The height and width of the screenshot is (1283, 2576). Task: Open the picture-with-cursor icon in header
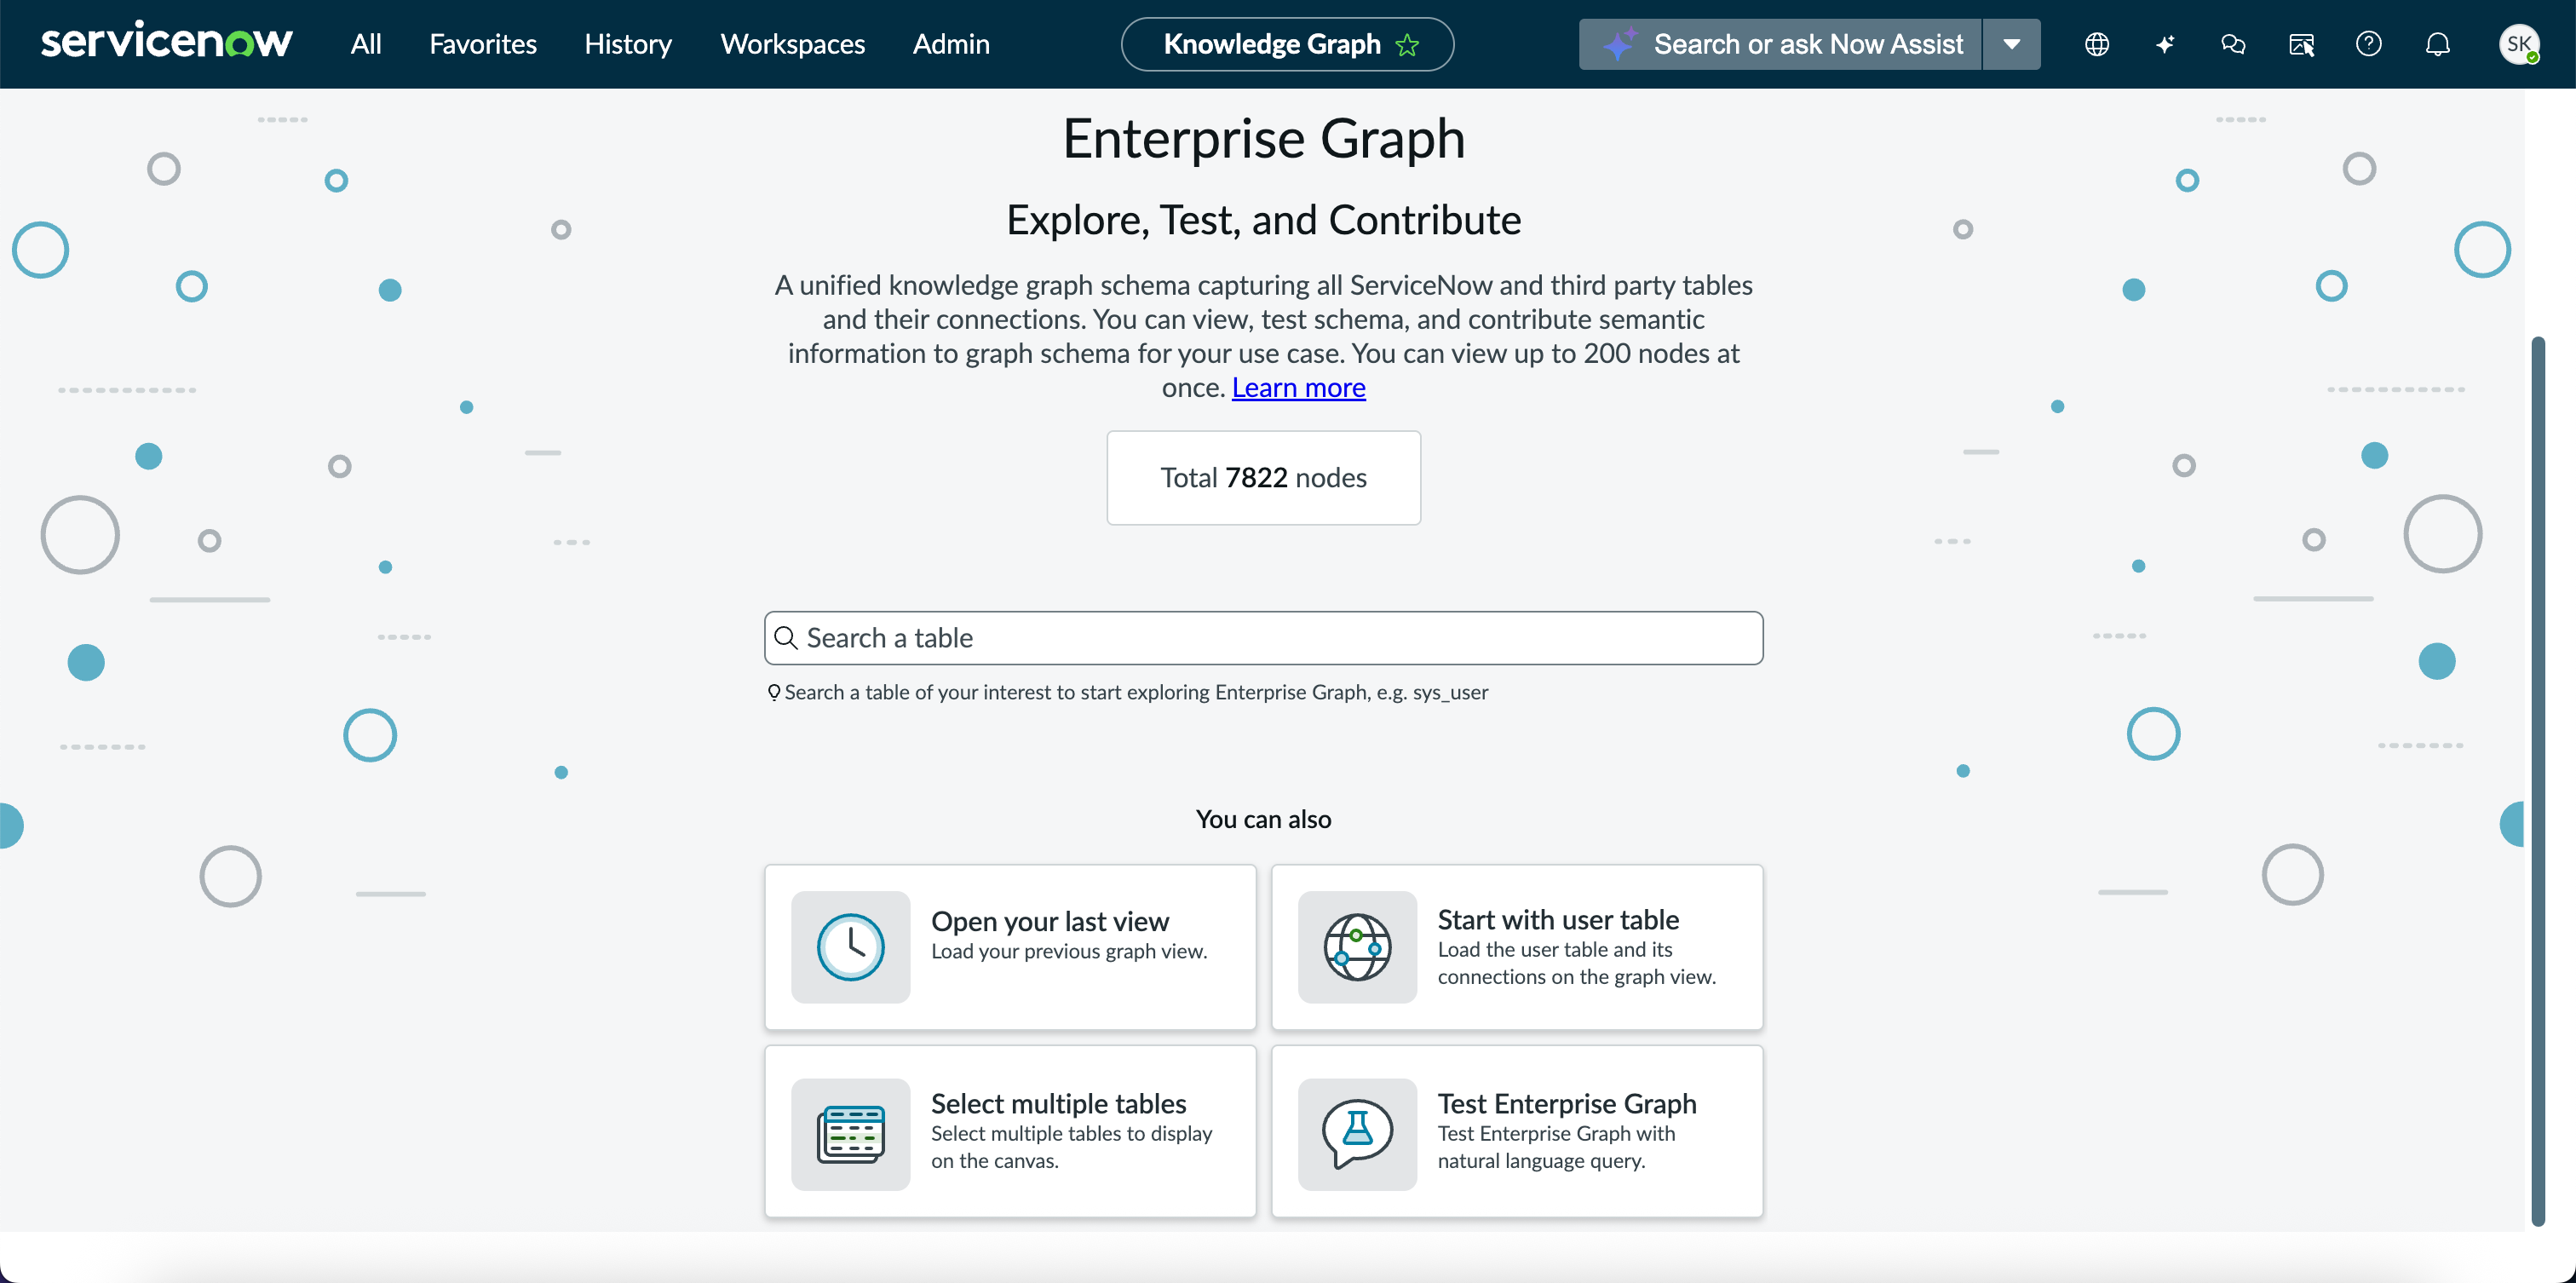coord(2301,44)
